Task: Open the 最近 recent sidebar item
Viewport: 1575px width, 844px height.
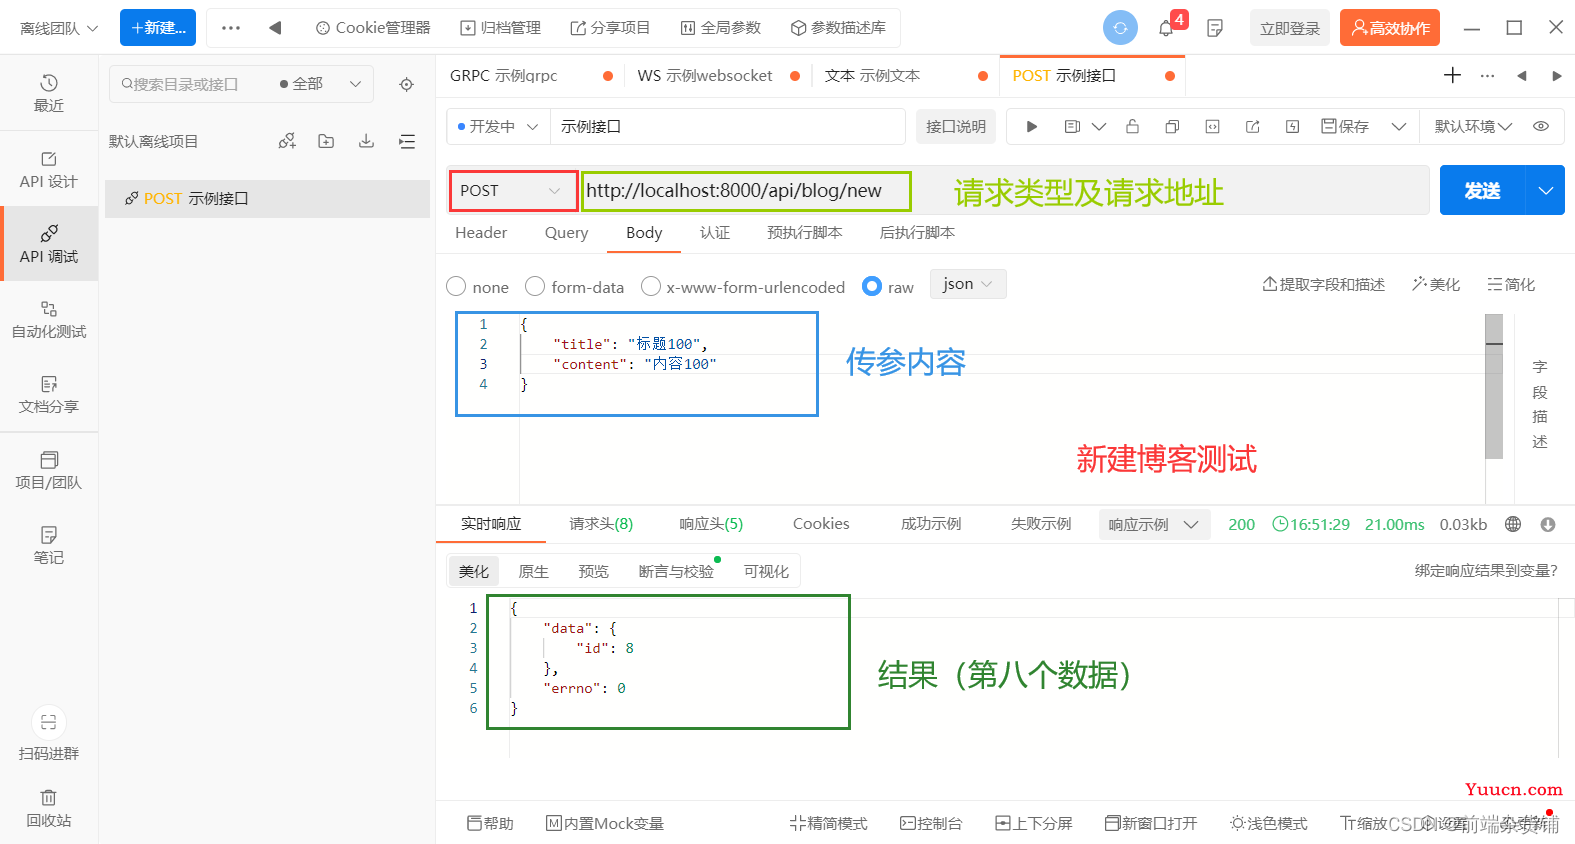Action: pos(49,93)
